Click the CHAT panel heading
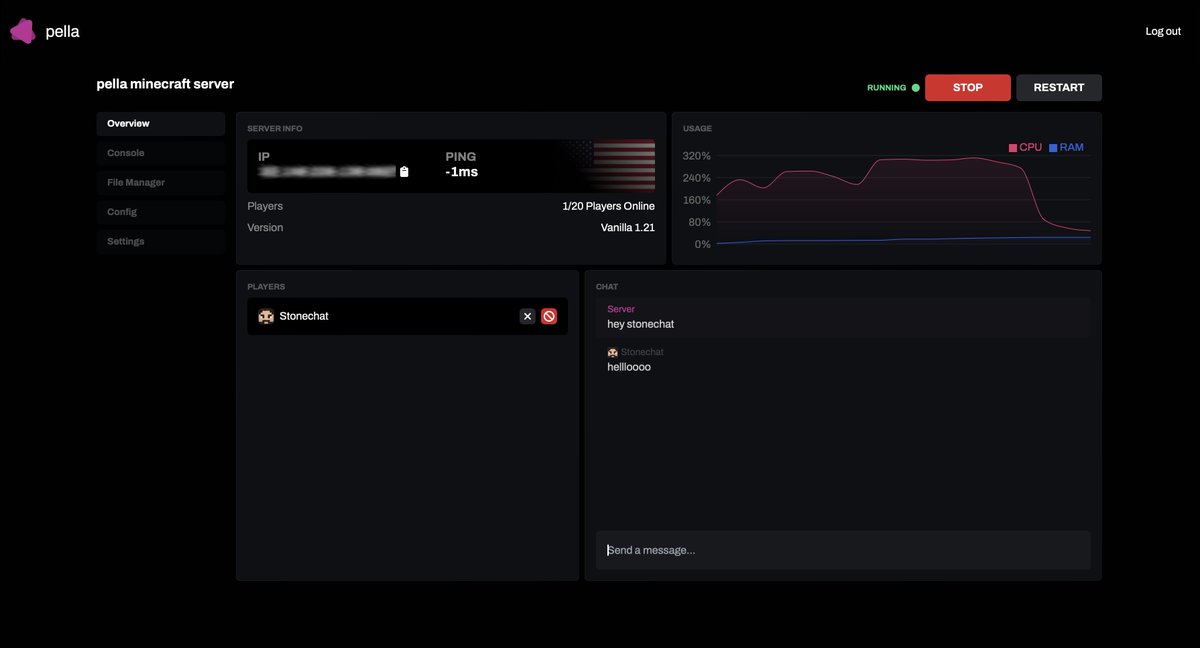 click(x=607, y=287)
